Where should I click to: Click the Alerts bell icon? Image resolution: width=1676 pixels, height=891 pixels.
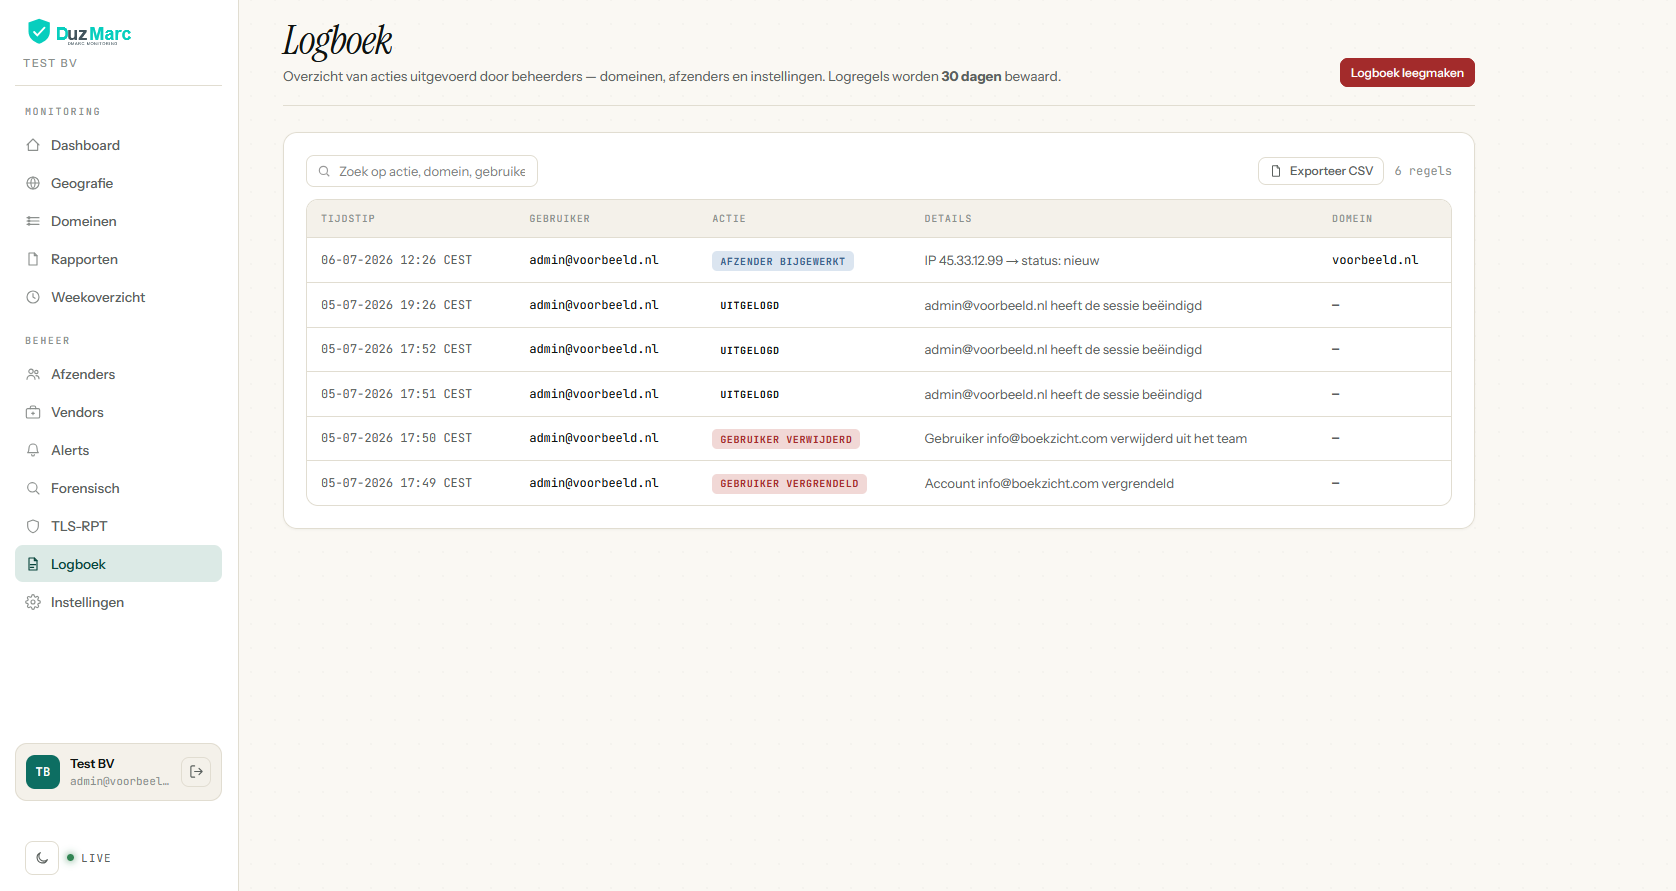click(x=33, y=450)
